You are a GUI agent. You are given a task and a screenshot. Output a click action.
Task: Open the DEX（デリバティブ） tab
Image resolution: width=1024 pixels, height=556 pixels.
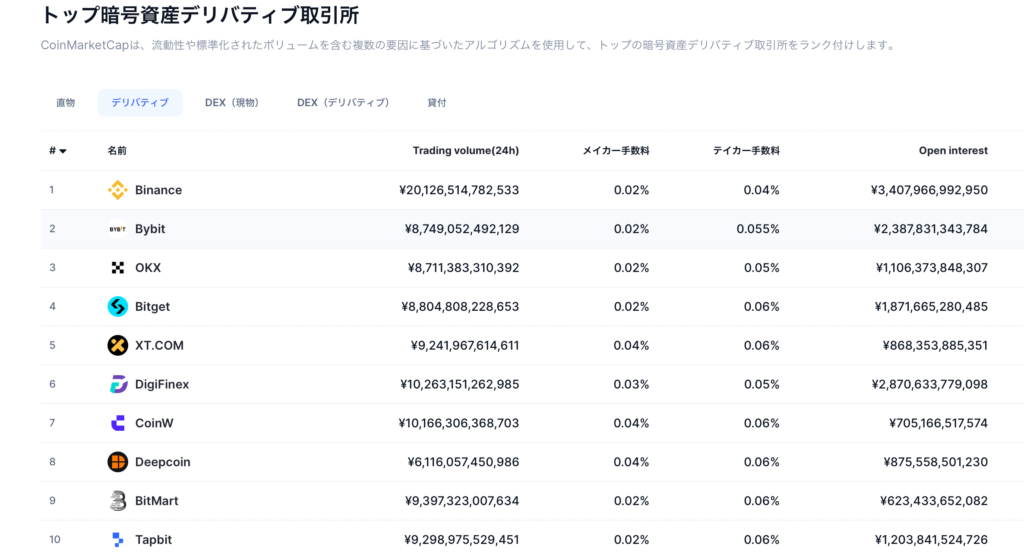[343, 103]
